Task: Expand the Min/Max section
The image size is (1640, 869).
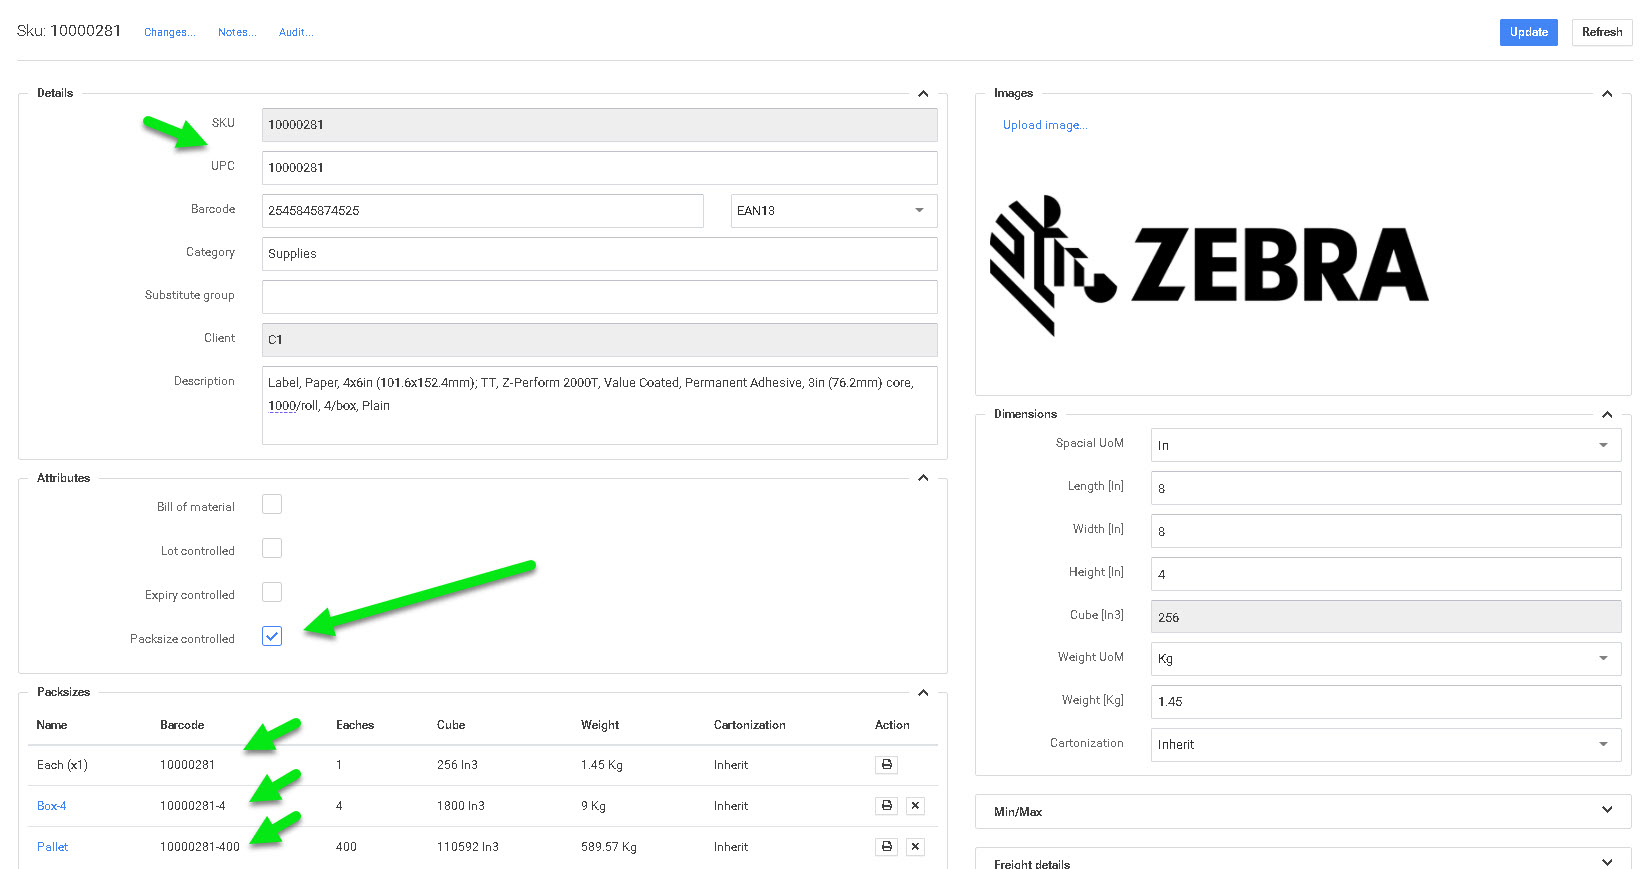Action: (1607, 811)
